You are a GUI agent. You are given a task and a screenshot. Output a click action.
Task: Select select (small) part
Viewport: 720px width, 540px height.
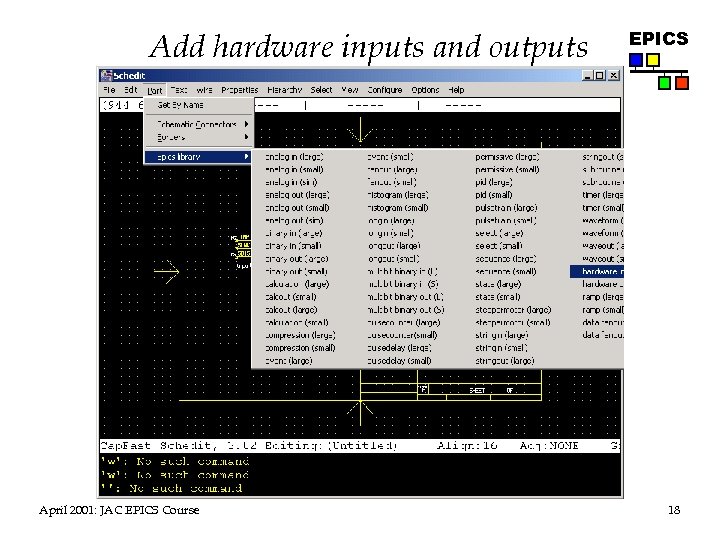499,246
